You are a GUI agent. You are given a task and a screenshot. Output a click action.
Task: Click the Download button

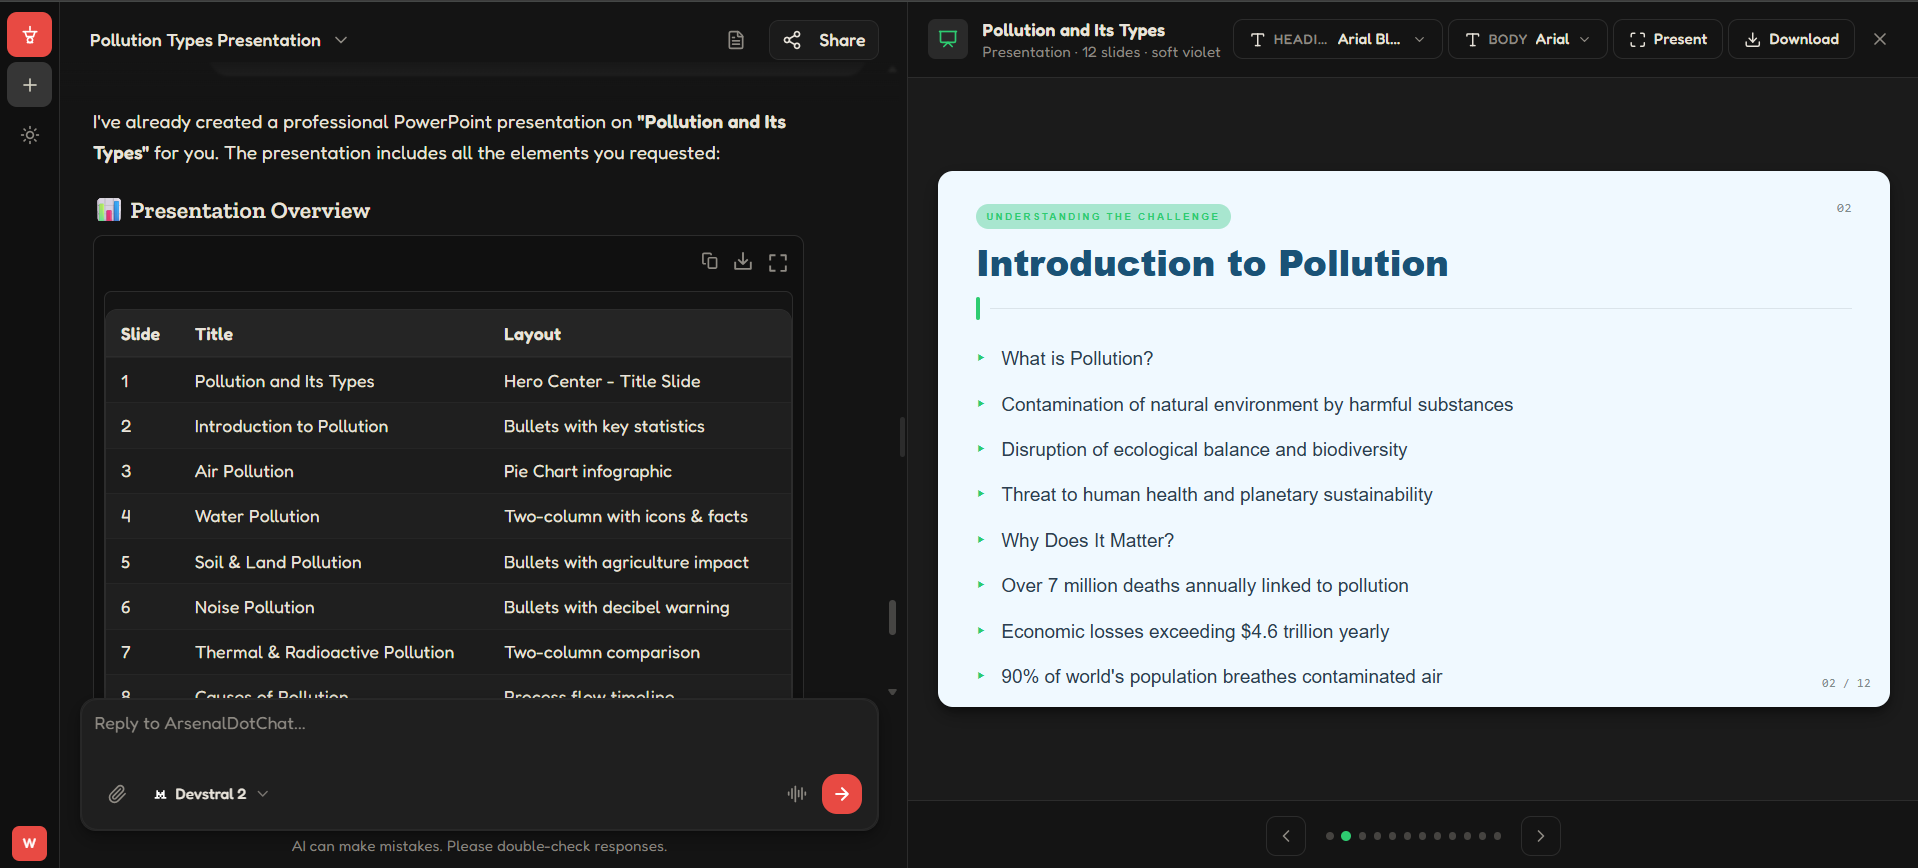[1791, 39]
